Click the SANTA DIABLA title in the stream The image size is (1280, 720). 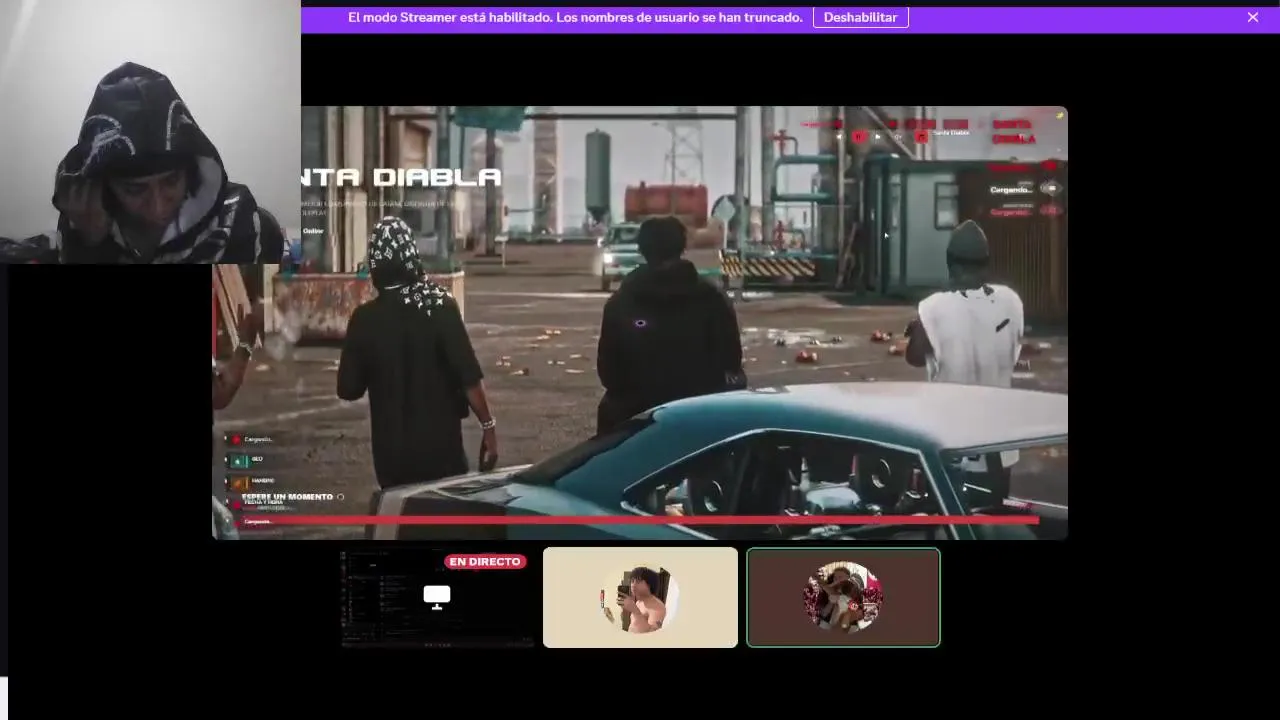400,178
